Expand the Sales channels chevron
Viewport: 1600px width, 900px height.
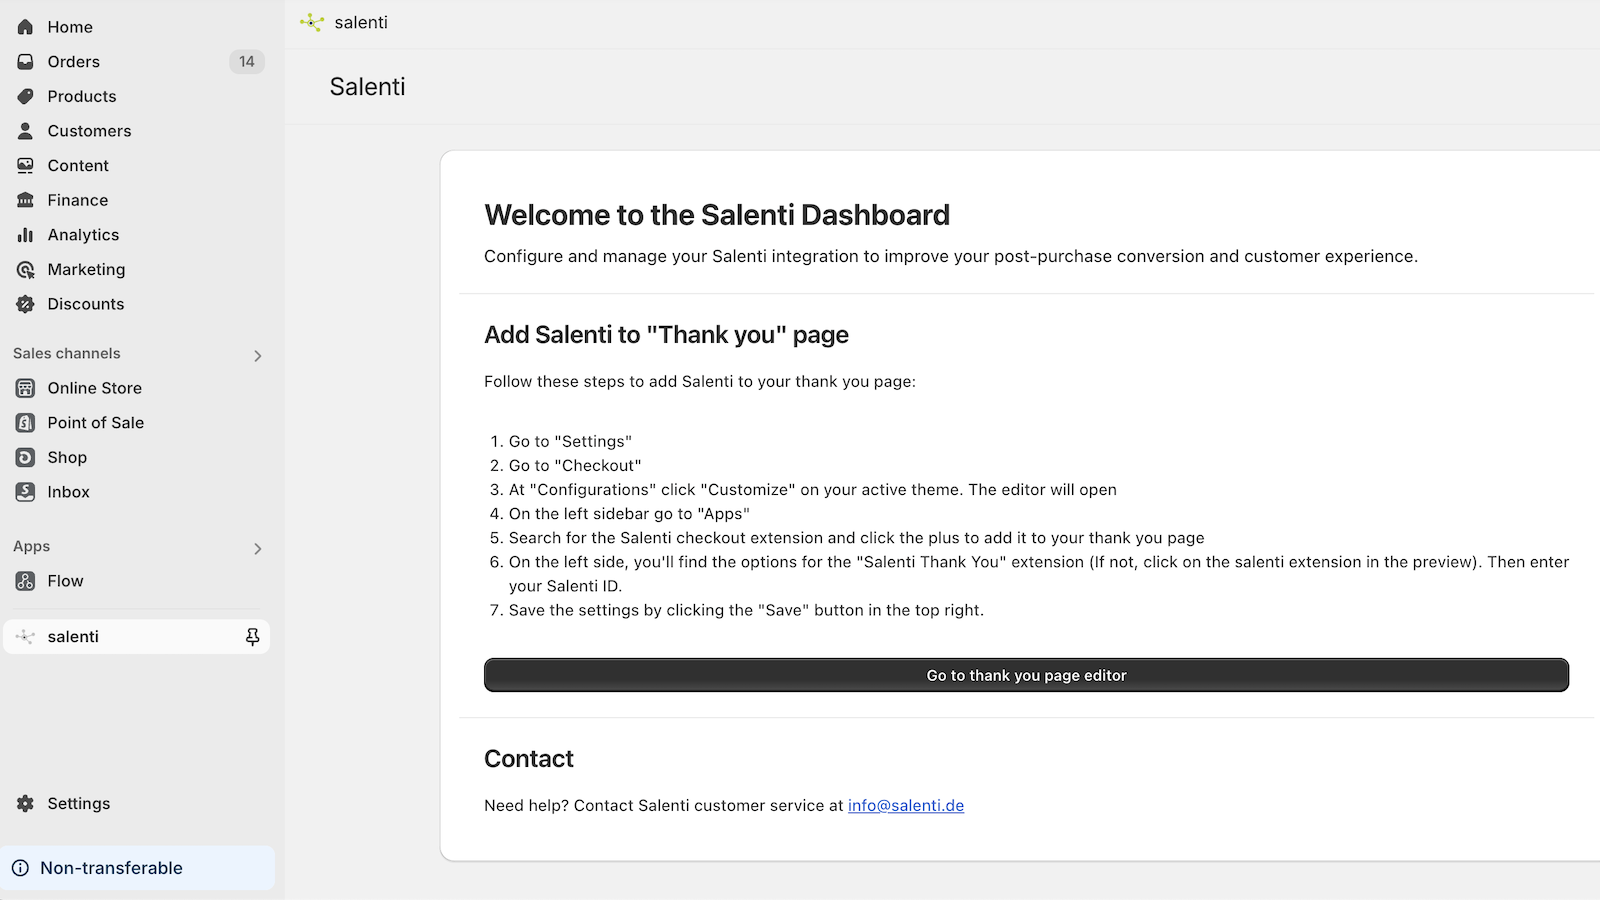258,355
